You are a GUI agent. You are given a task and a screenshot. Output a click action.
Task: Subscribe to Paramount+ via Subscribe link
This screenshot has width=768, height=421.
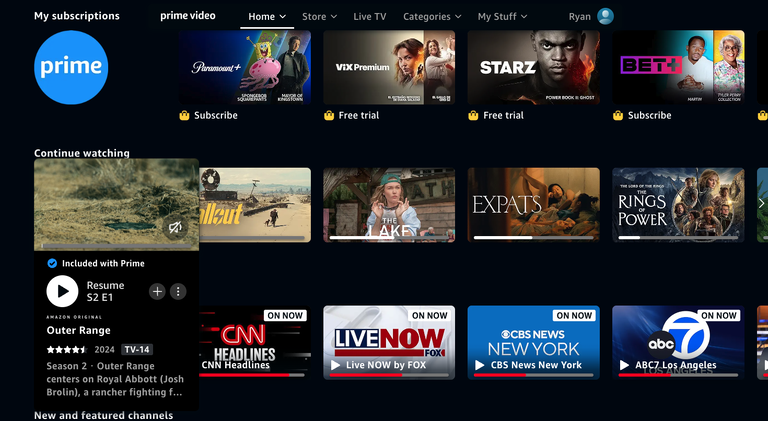(x=216, y=116)
